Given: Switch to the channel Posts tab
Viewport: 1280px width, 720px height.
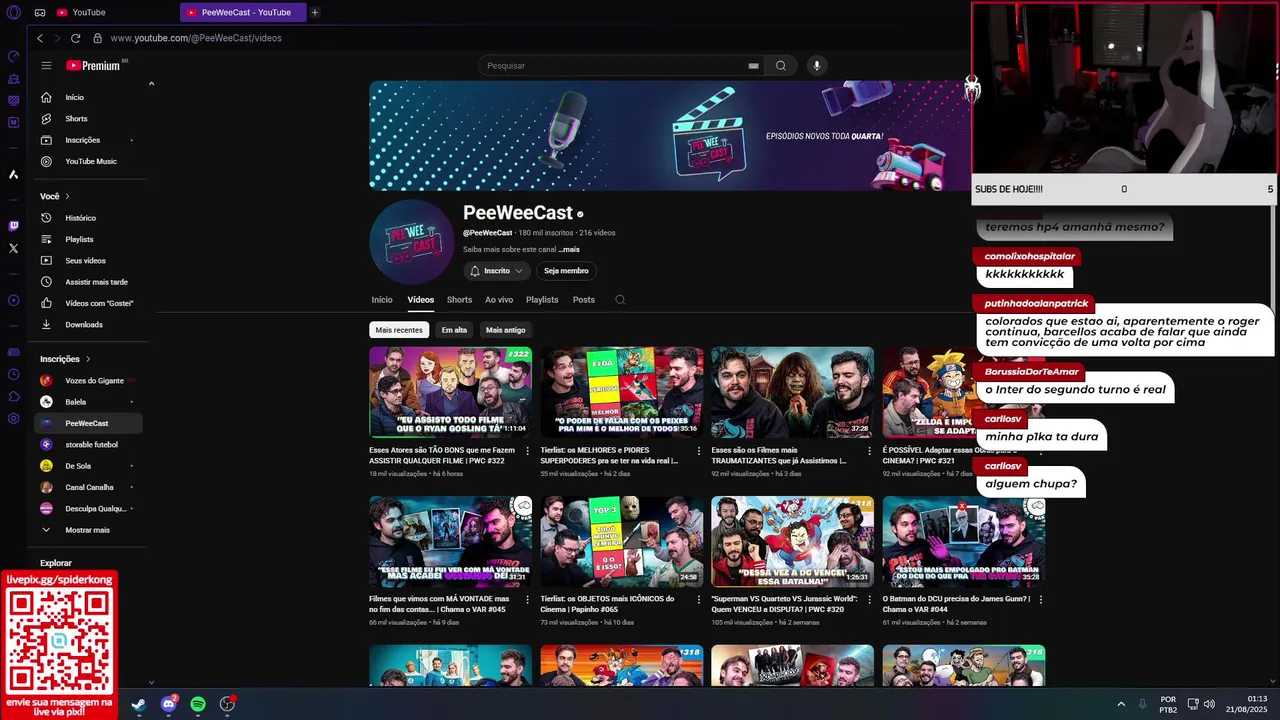Looking at the screenshot, I should [584, 300].
